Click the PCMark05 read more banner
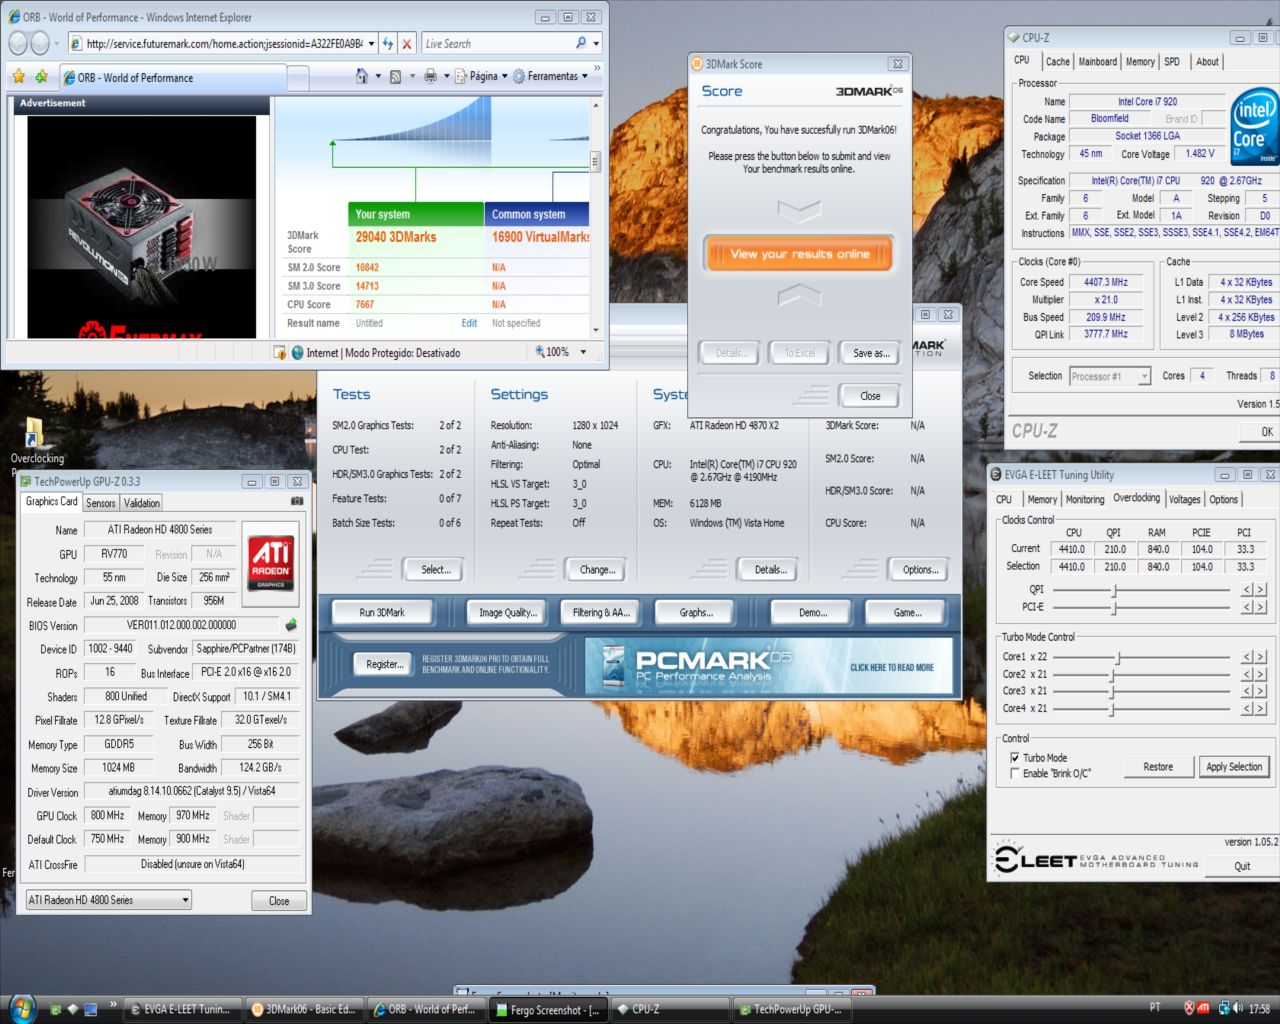Viewport: 1280px width, 1024px height. 768,666
